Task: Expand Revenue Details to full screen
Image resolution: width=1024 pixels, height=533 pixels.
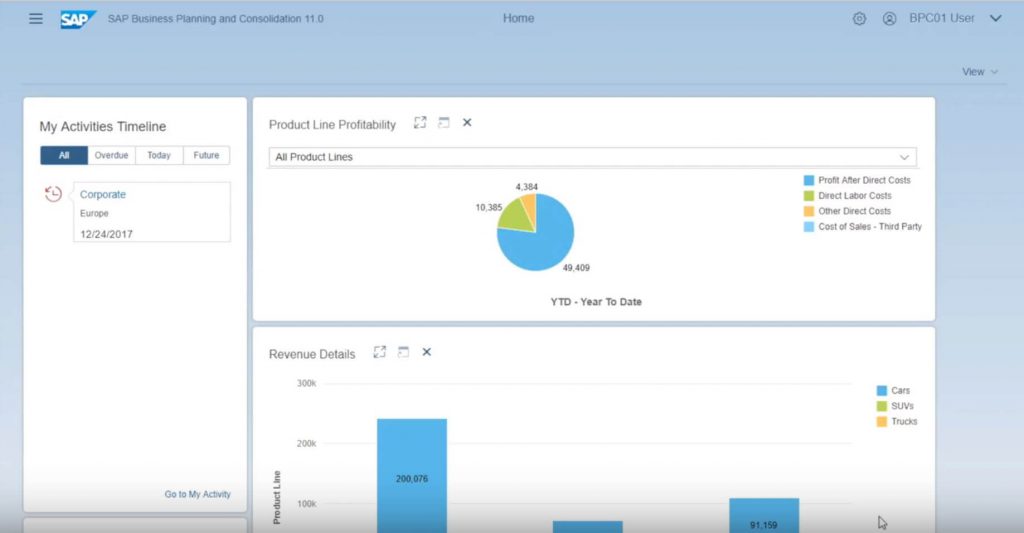Action: click(x=379, y=352)
